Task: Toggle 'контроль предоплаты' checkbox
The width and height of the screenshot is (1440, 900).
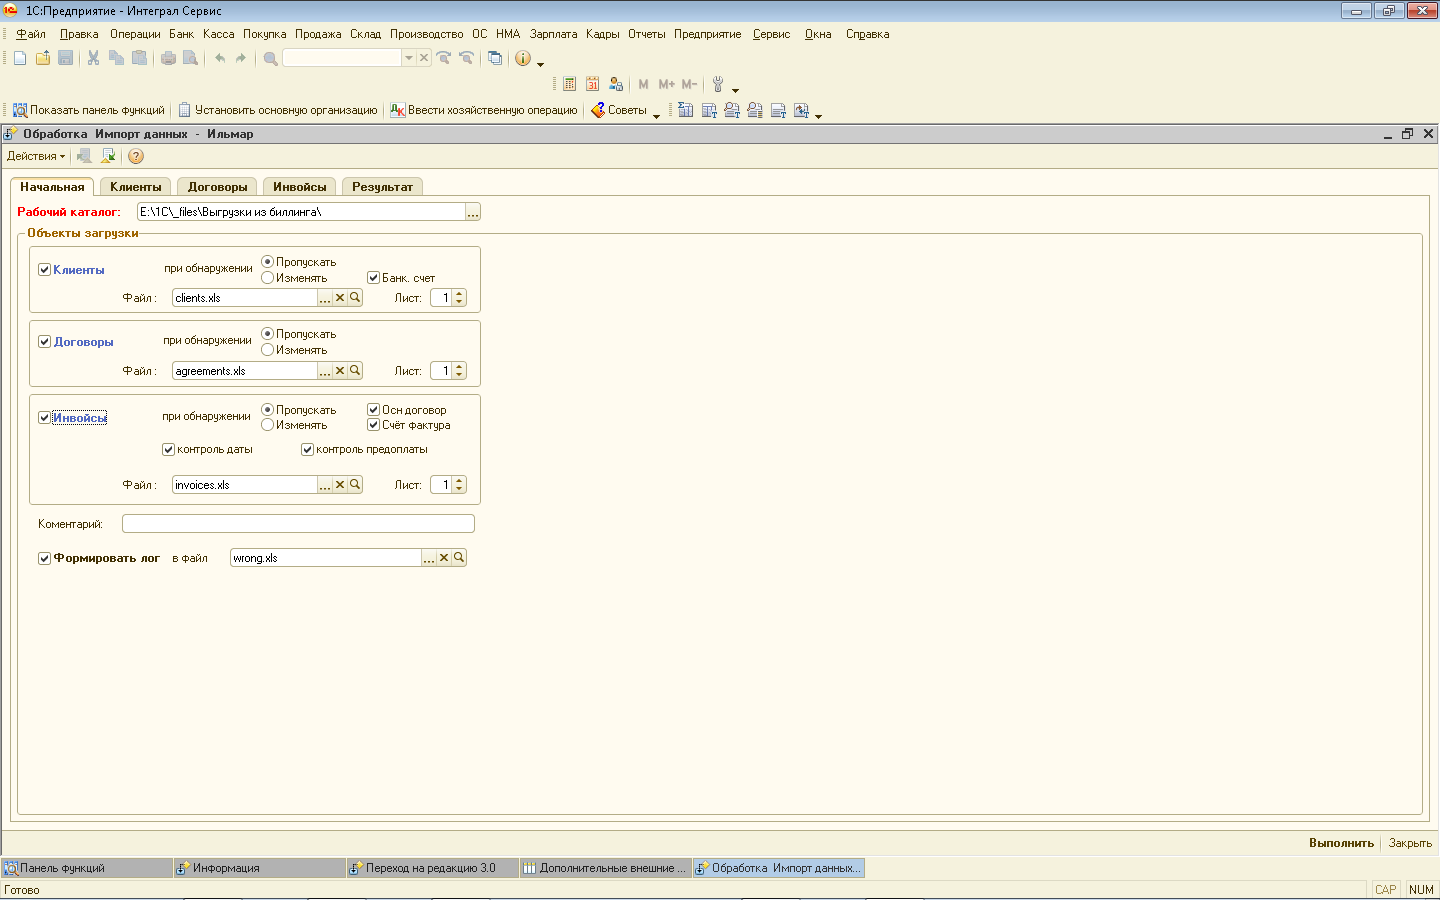Action: point(308,450)
